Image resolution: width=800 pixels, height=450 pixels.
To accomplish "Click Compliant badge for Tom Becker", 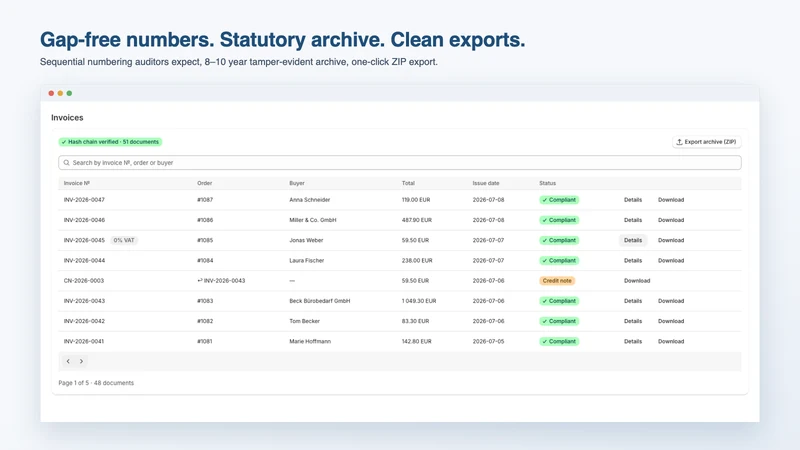I will (x=559, y=321).
